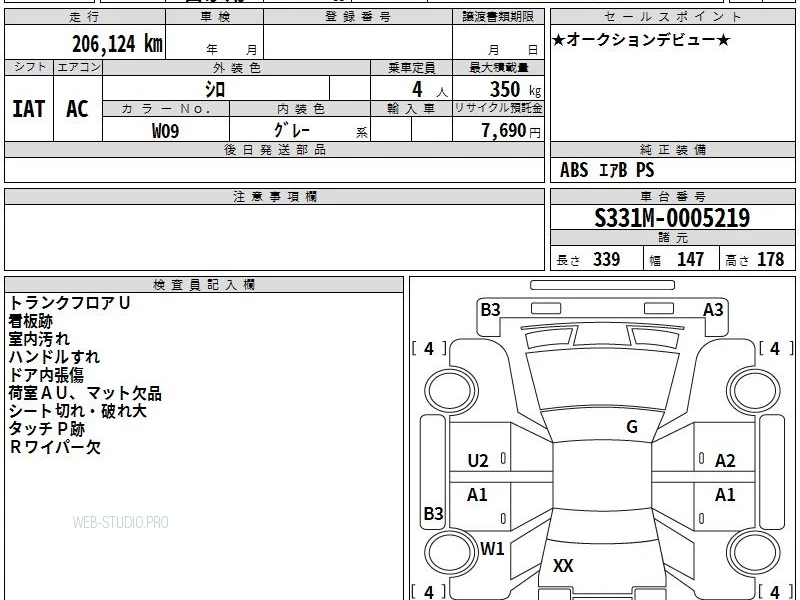Screen dimensions: 800x600
Task: Click the A1 mark below A2
Action: click(725, 494)
